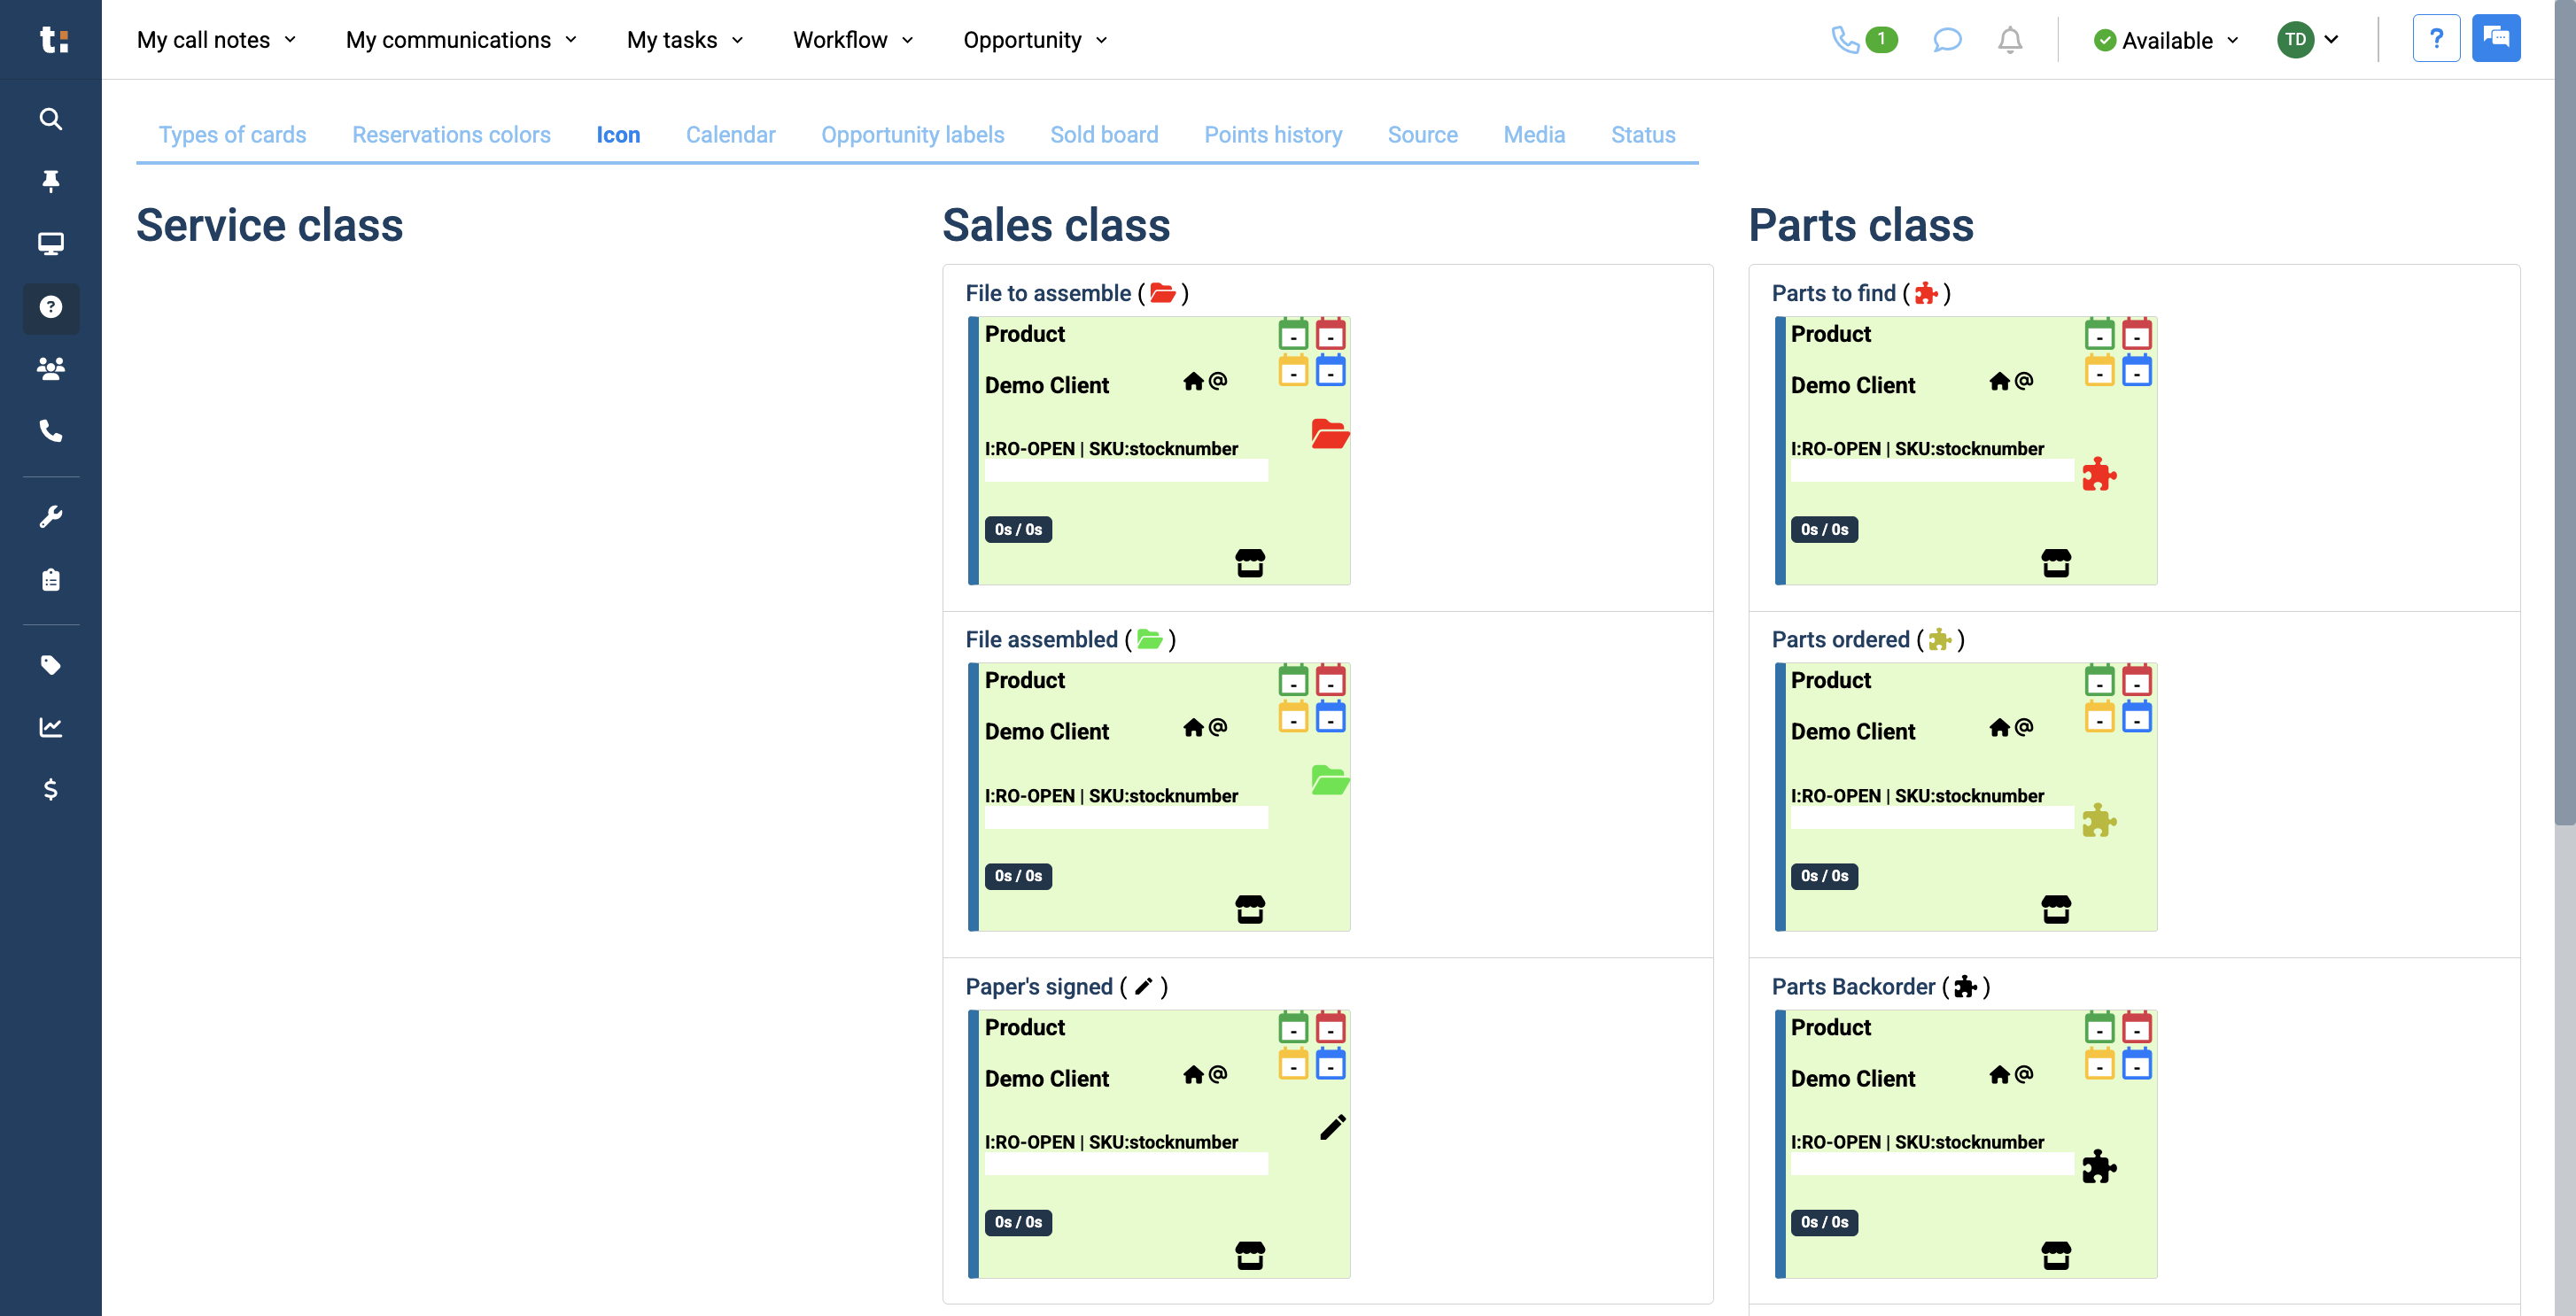Open the blue conversations button top right
Image resolution: width=2576 pixels, height=1316 pixels.
click(2497, 38)
